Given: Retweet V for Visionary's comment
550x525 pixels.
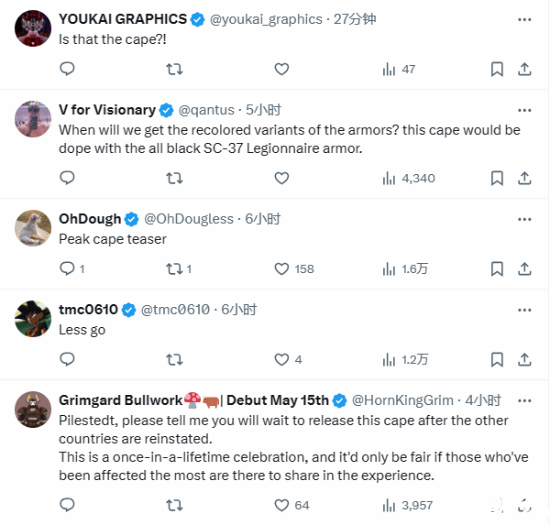Looking at the screenshot, I should (x=174, y=178).
